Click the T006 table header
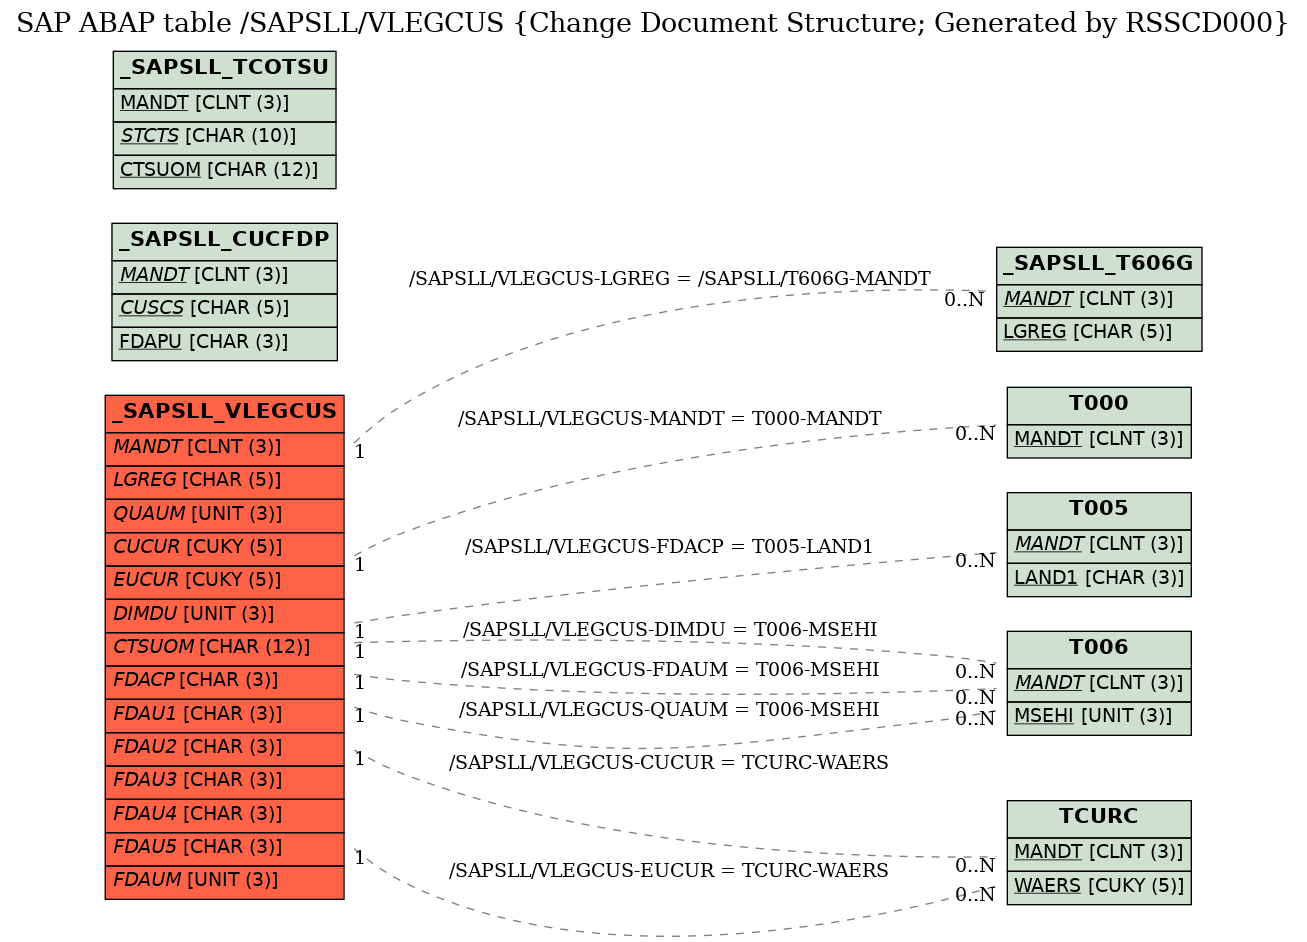 (1099, 649)
